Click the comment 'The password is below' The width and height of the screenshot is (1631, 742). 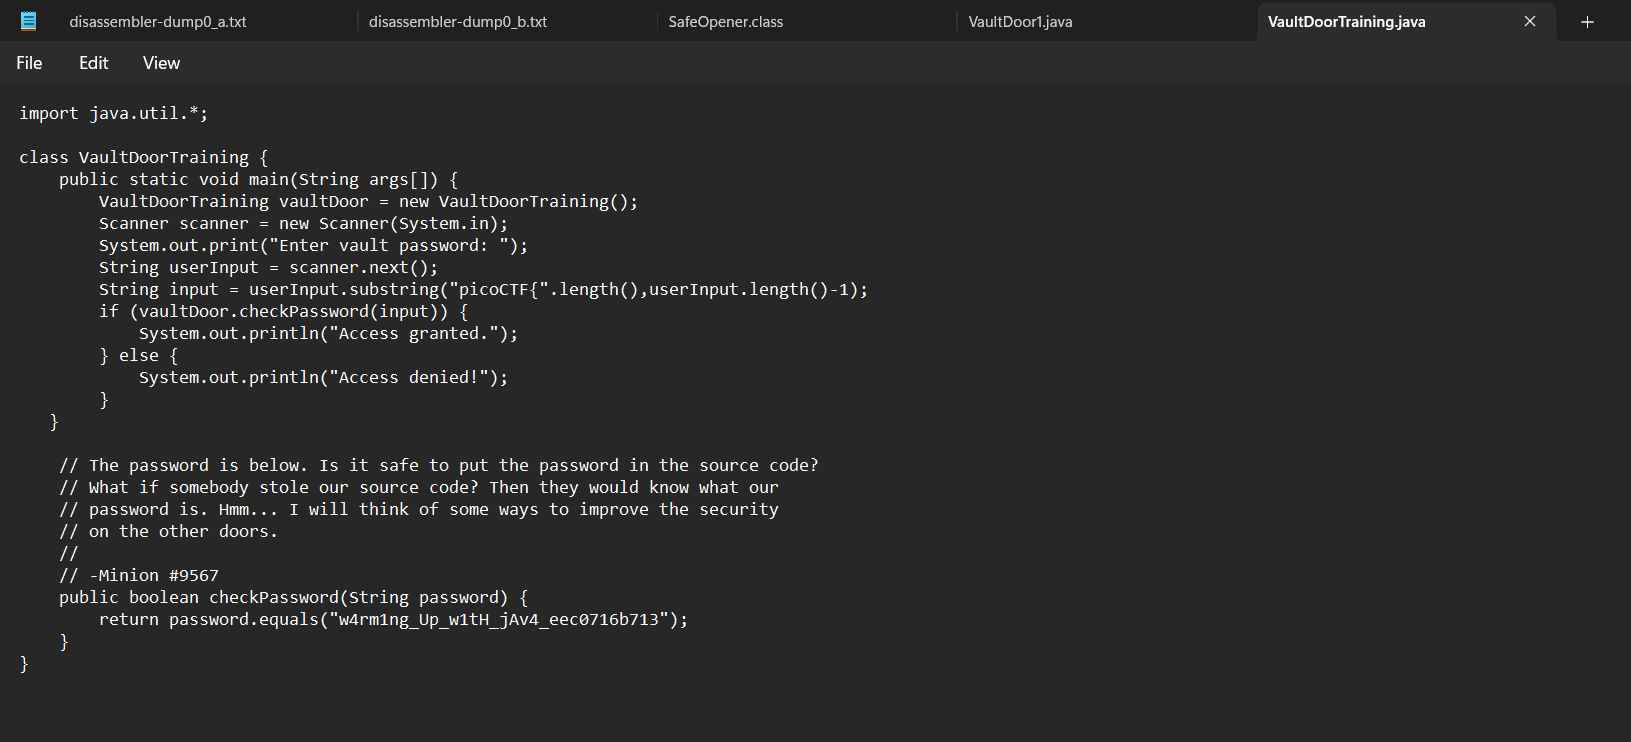coord(438,465)
